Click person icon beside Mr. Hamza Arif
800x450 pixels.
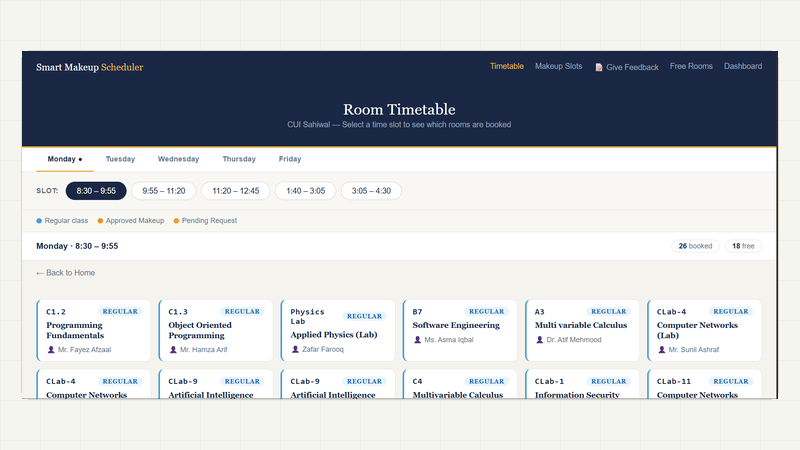173,349
